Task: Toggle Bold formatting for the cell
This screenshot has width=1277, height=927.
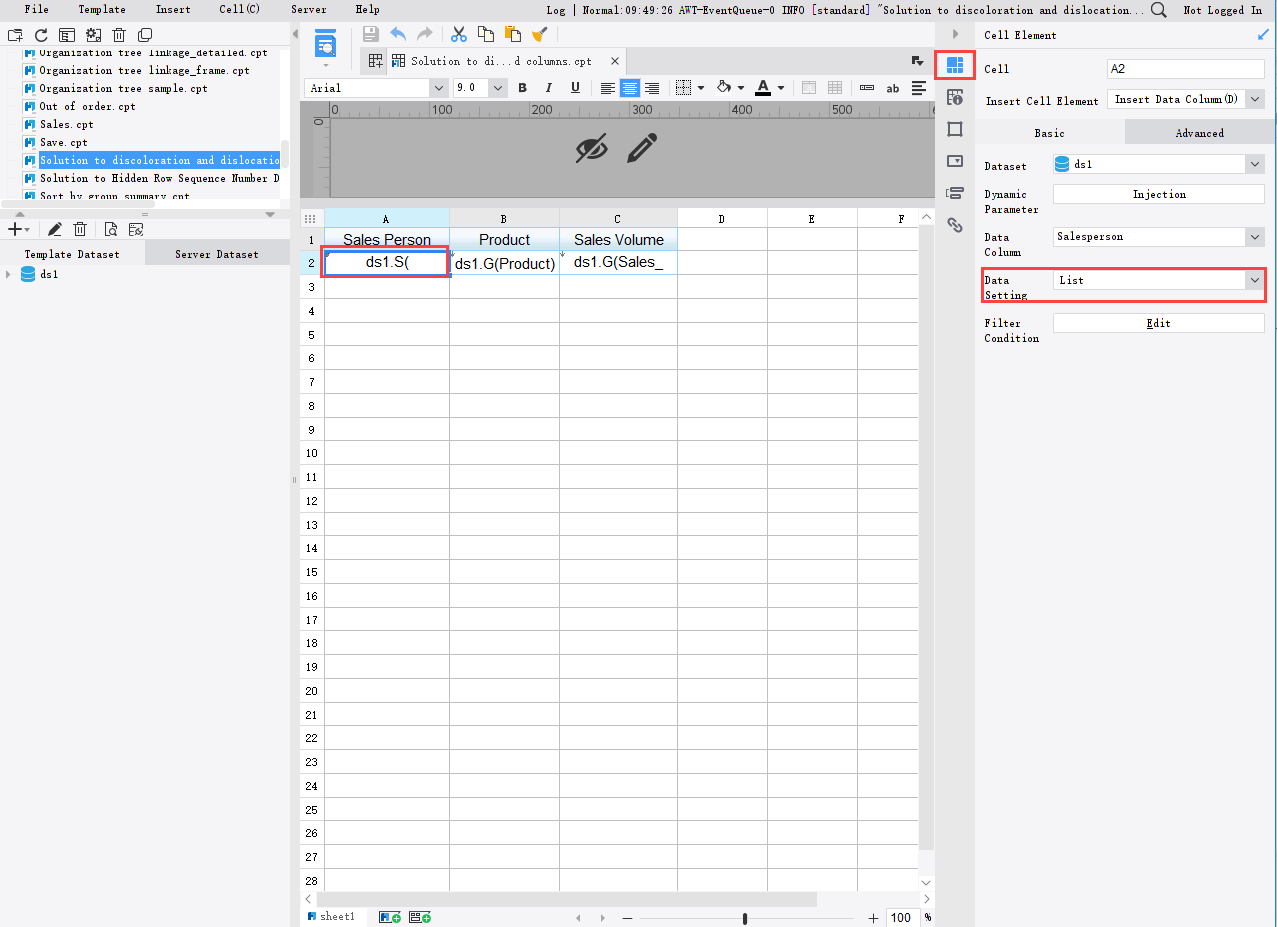Action: pyautogui.click(x=522, y=87)
